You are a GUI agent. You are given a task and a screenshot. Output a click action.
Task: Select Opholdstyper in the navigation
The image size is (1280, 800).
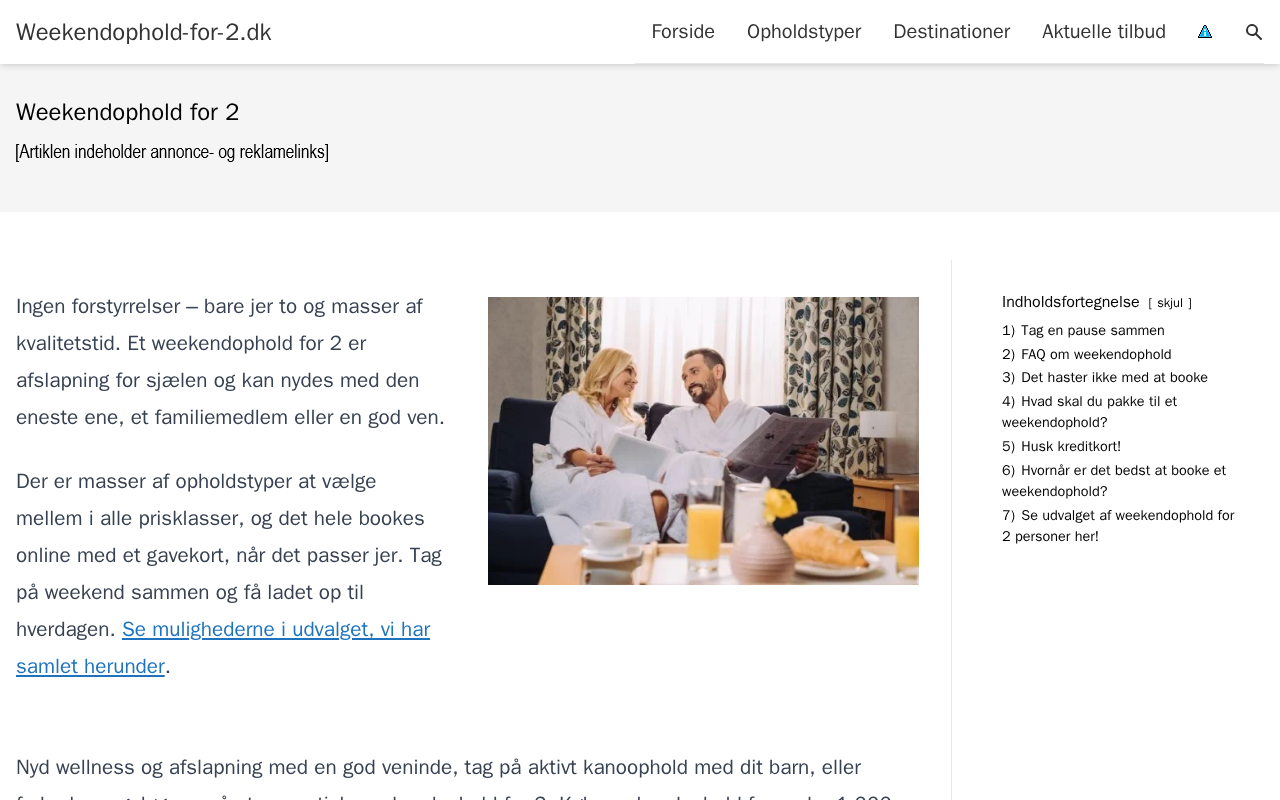point(804,32)
